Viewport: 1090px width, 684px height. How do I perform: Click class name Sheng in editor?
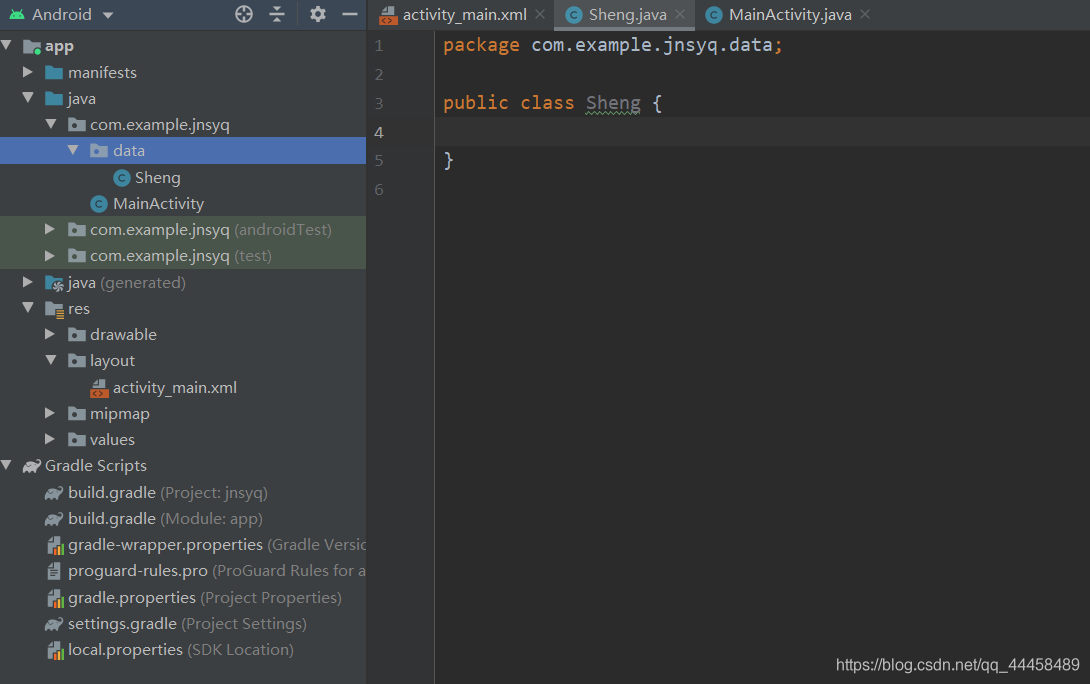tap(612, 103)
